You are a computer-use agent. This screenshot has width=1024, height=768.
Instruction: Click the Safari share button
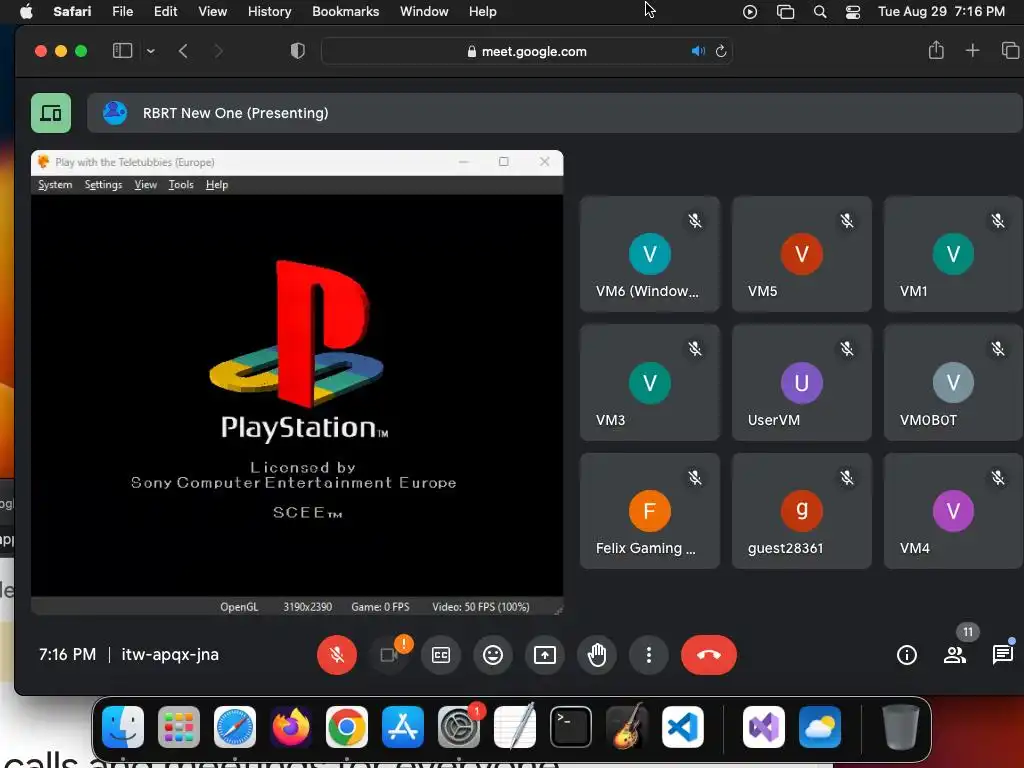tap(936, 50)
